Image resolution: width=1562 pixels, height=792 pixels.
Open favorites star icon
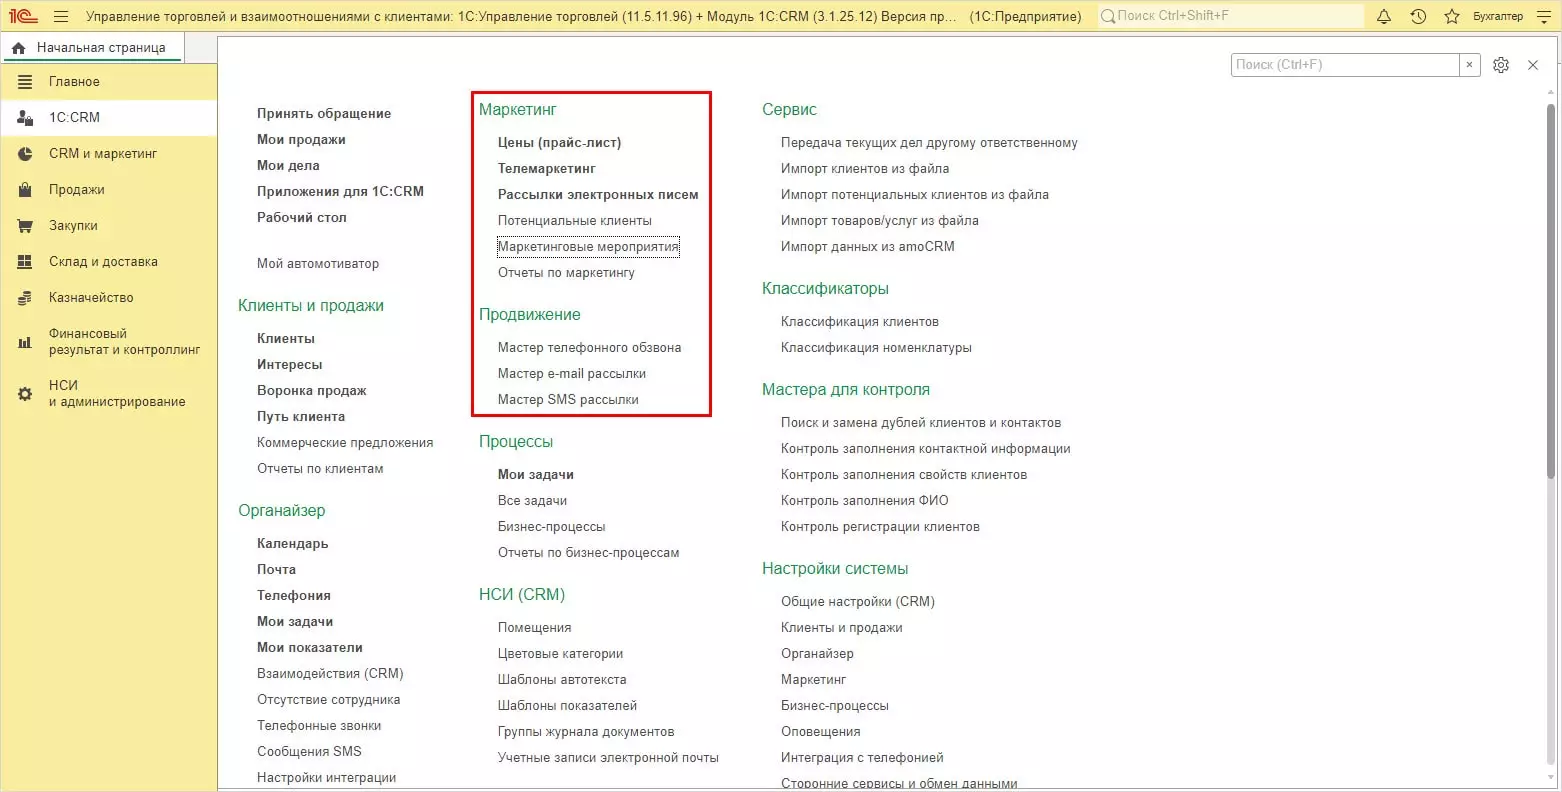point(1452,16)
